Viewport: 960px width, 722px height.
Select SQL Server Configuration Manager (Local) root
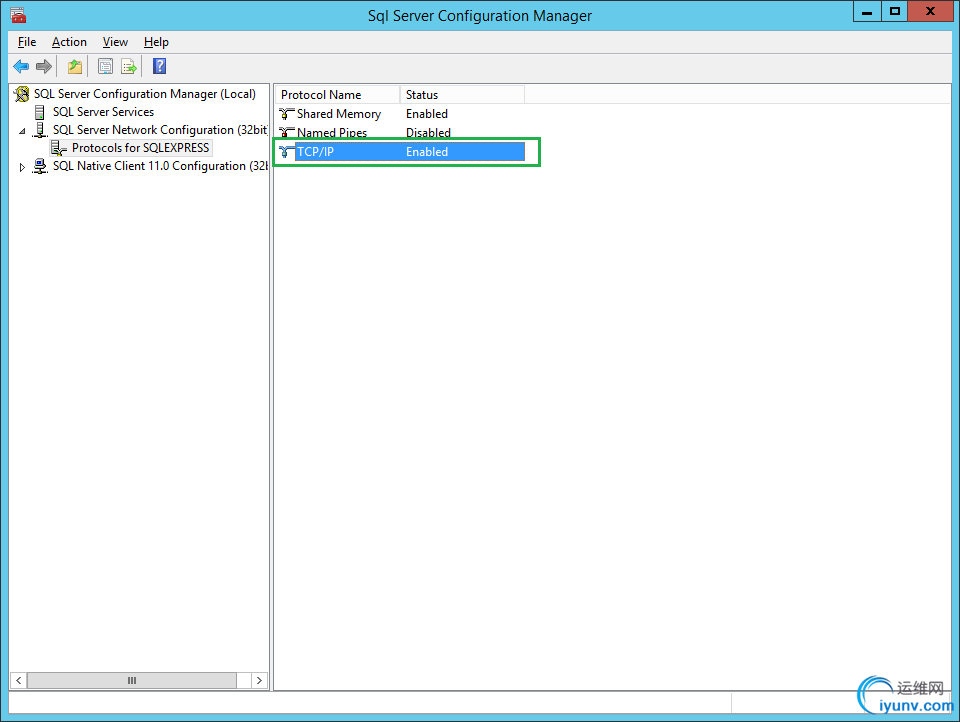coord(144,94)
